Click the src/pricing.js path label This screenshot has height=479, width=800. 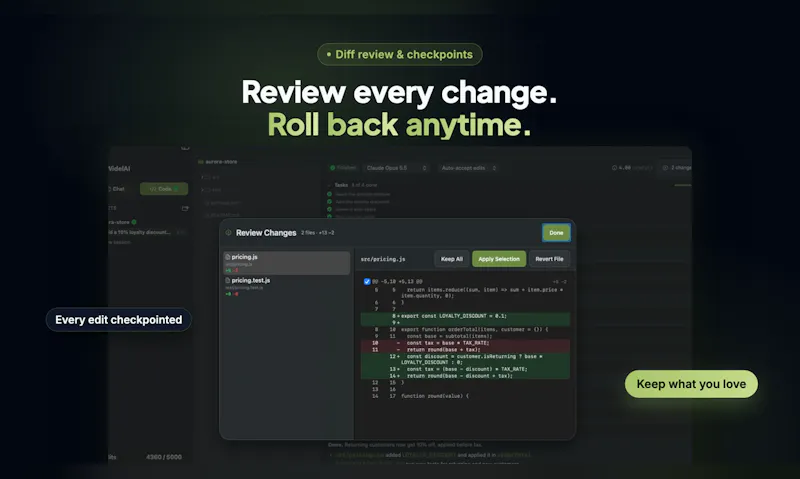(x=383, y=259)
